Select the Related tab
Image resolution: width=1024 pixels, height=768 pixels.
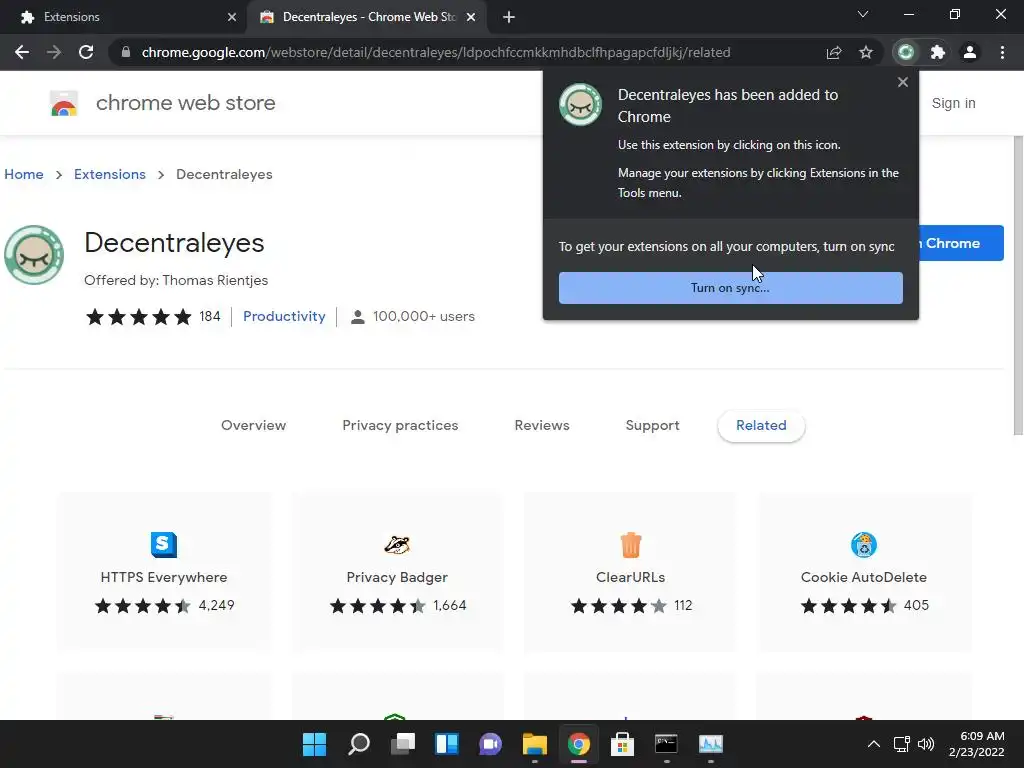[x=761, y=426]
